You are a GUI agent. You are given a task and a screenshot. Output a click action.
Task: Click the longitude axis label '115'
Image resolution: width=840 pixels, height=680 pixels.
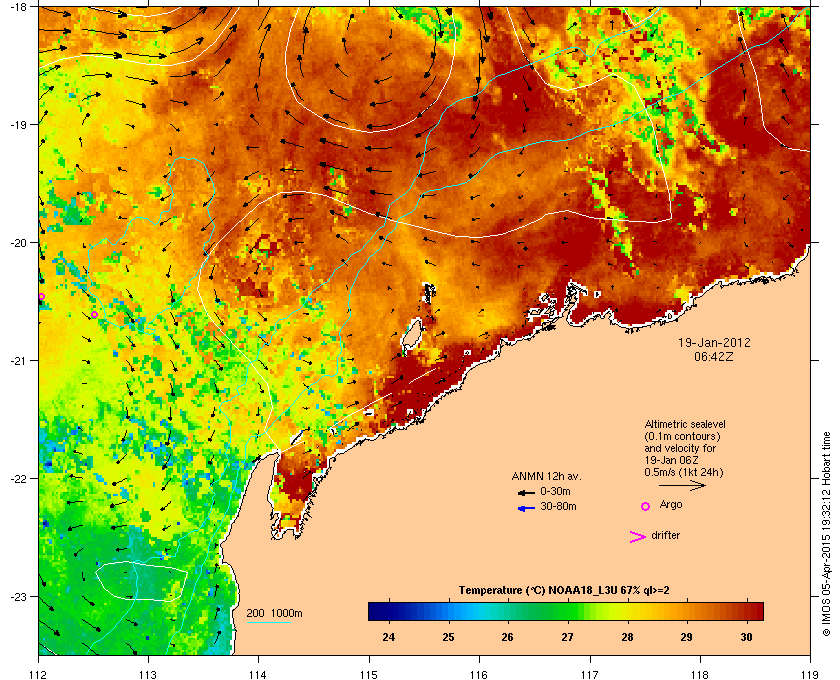click(369, 674)
